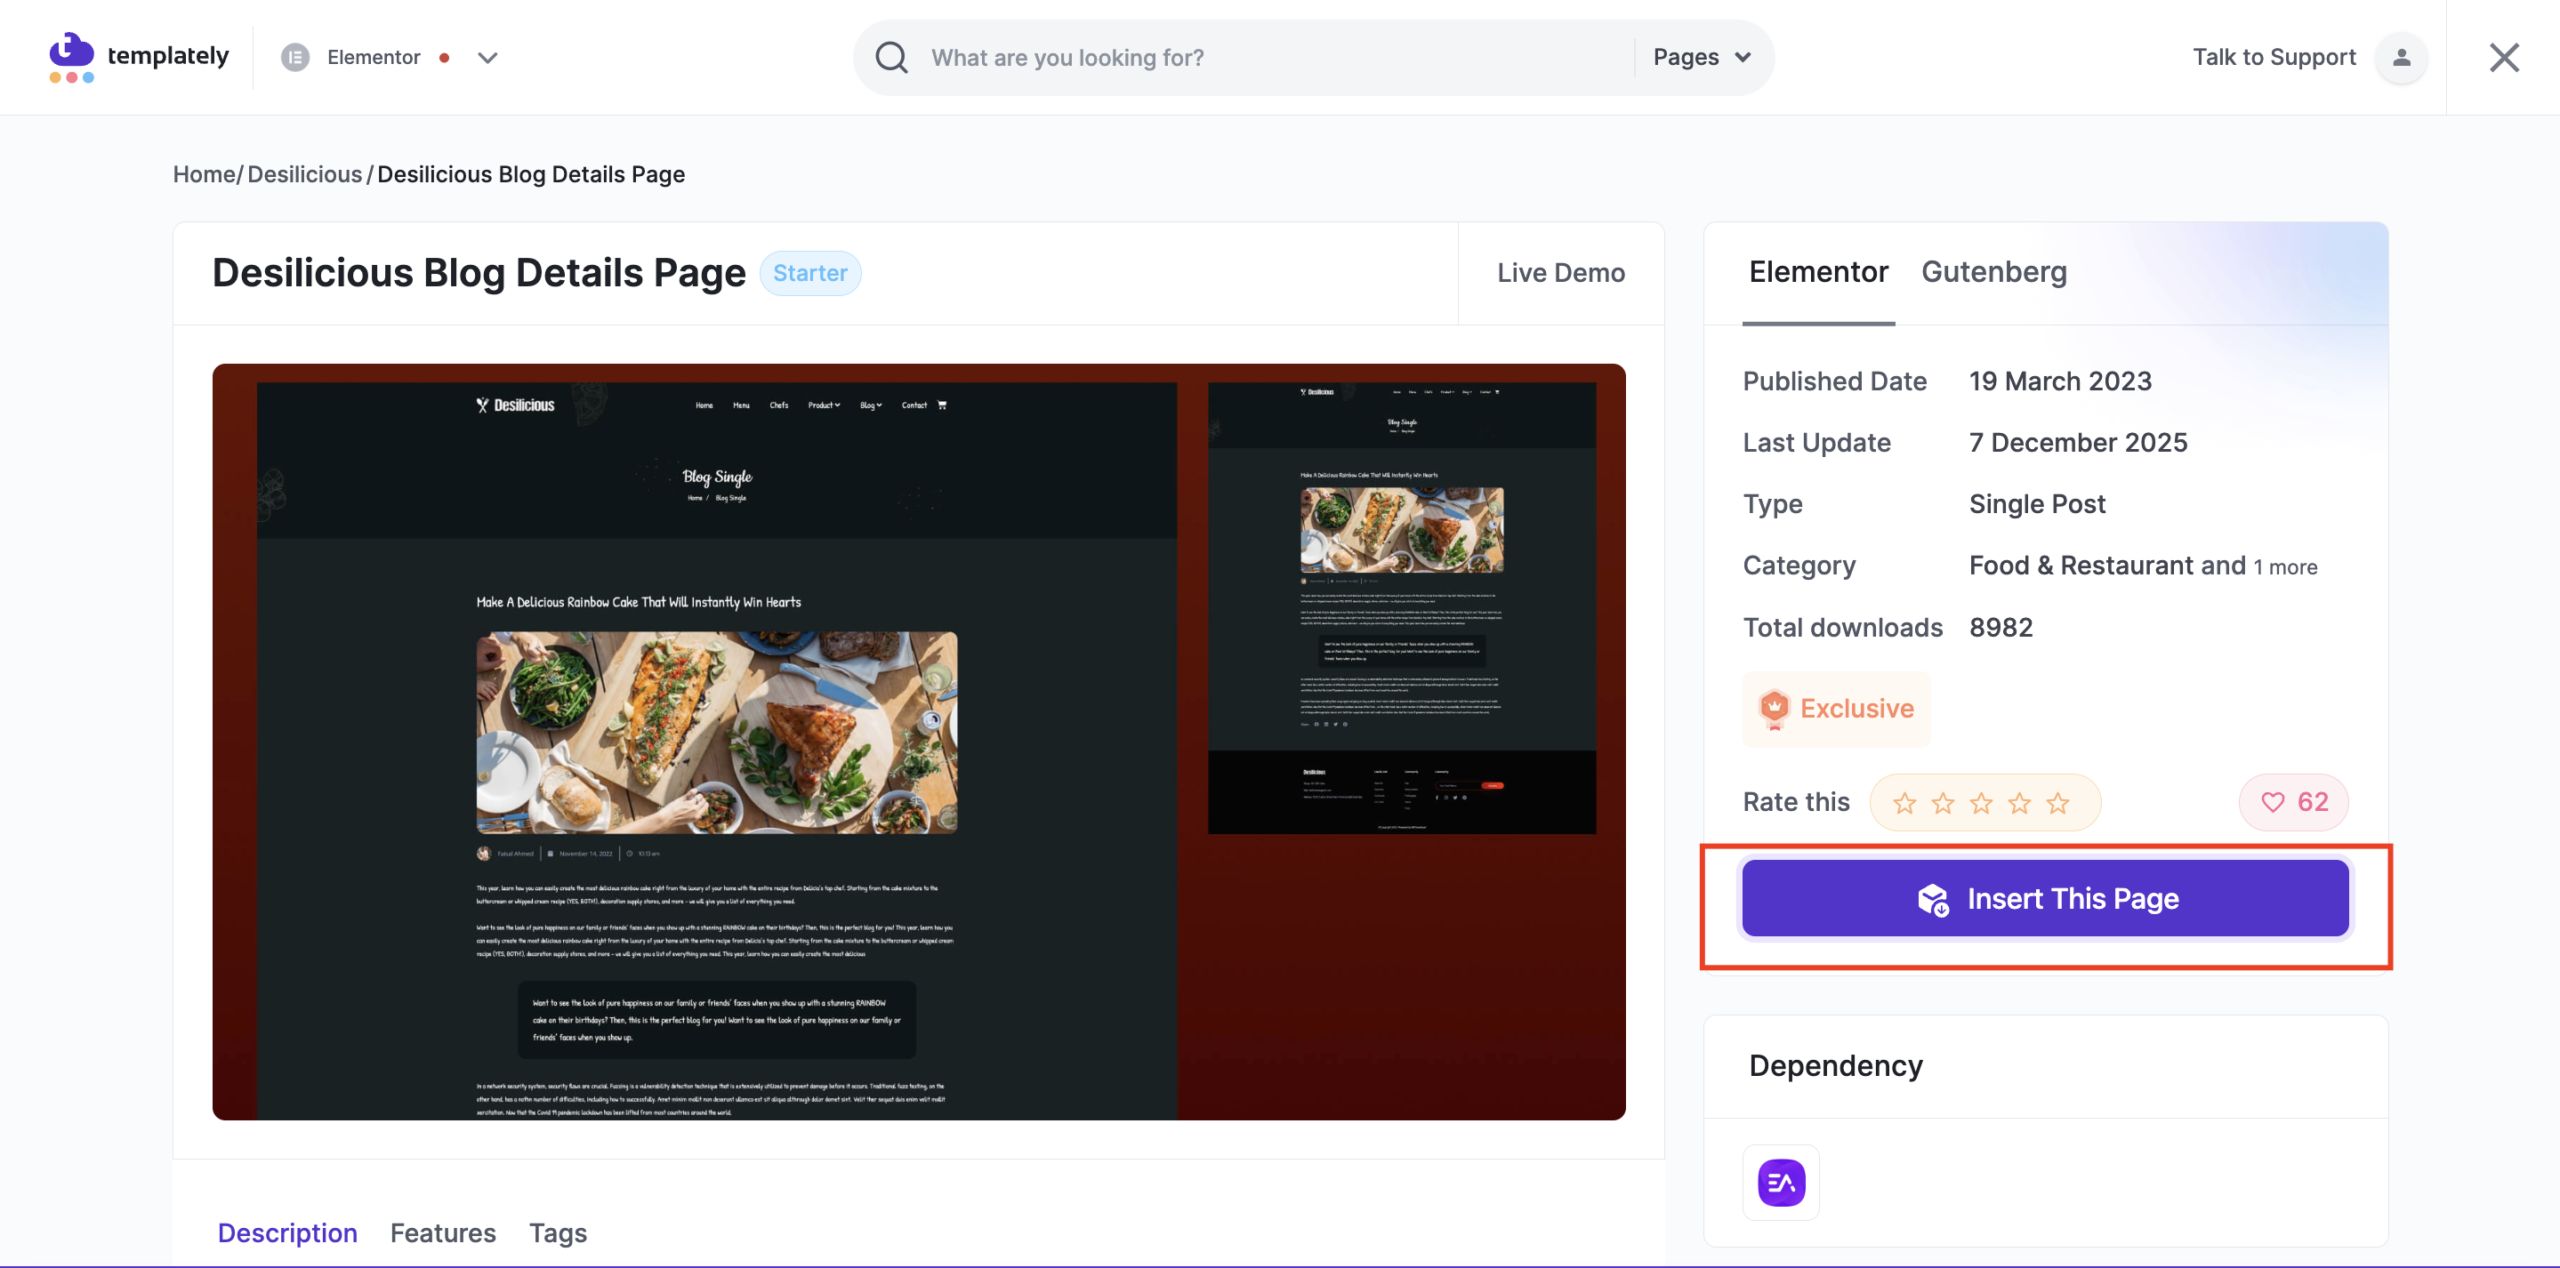
Task: Expand the Elementor platform dropdown chevron
Action: tap(487, 58)
